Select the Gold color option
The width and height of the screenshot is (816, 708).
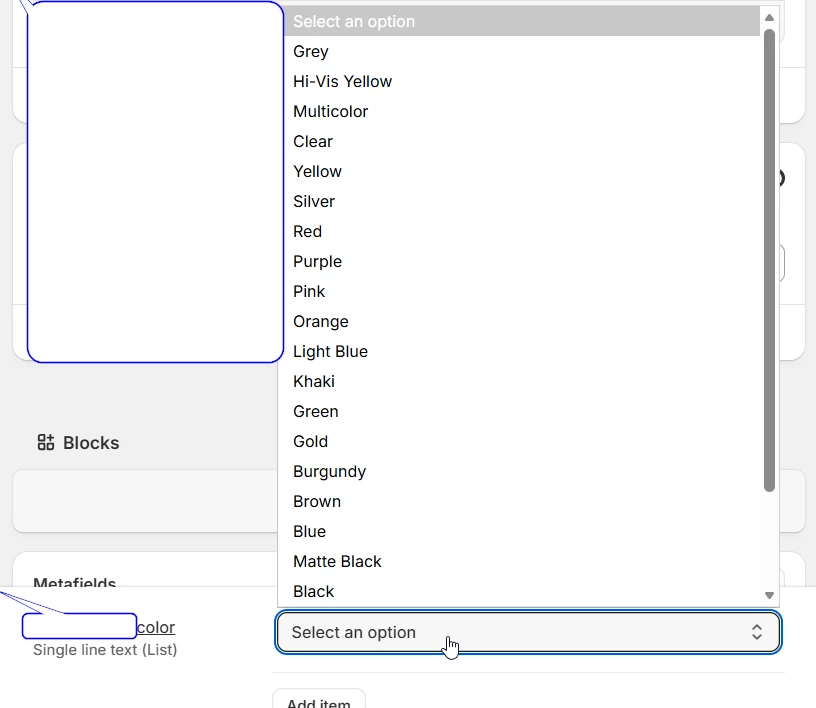click(x=311, y=441)
